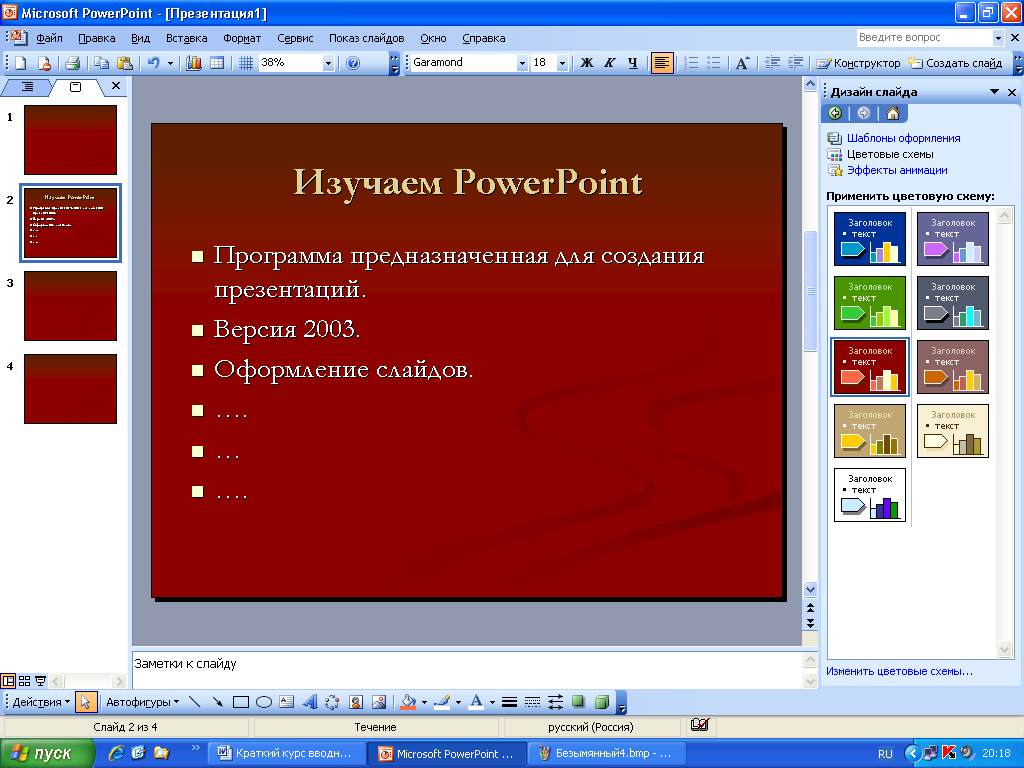Click the Шаблоны оформления link
This screenshot has height=768, width=1024.
point(903,138)
